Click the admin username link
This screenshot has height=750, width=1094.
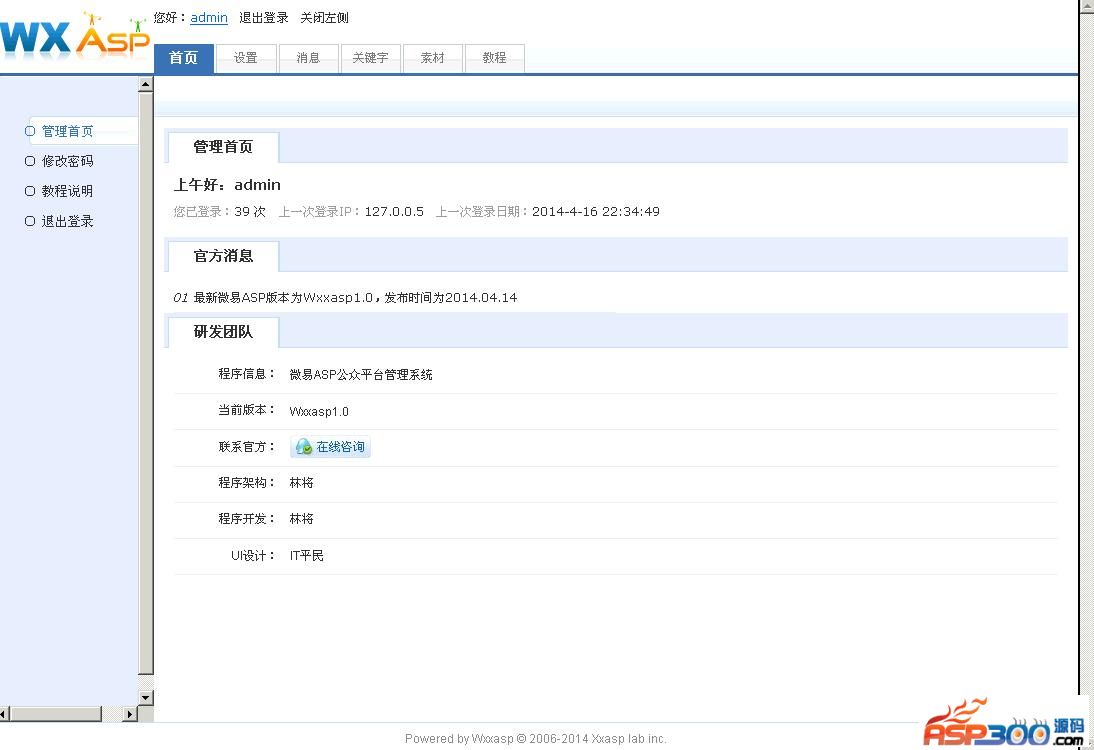coord(209,18)
